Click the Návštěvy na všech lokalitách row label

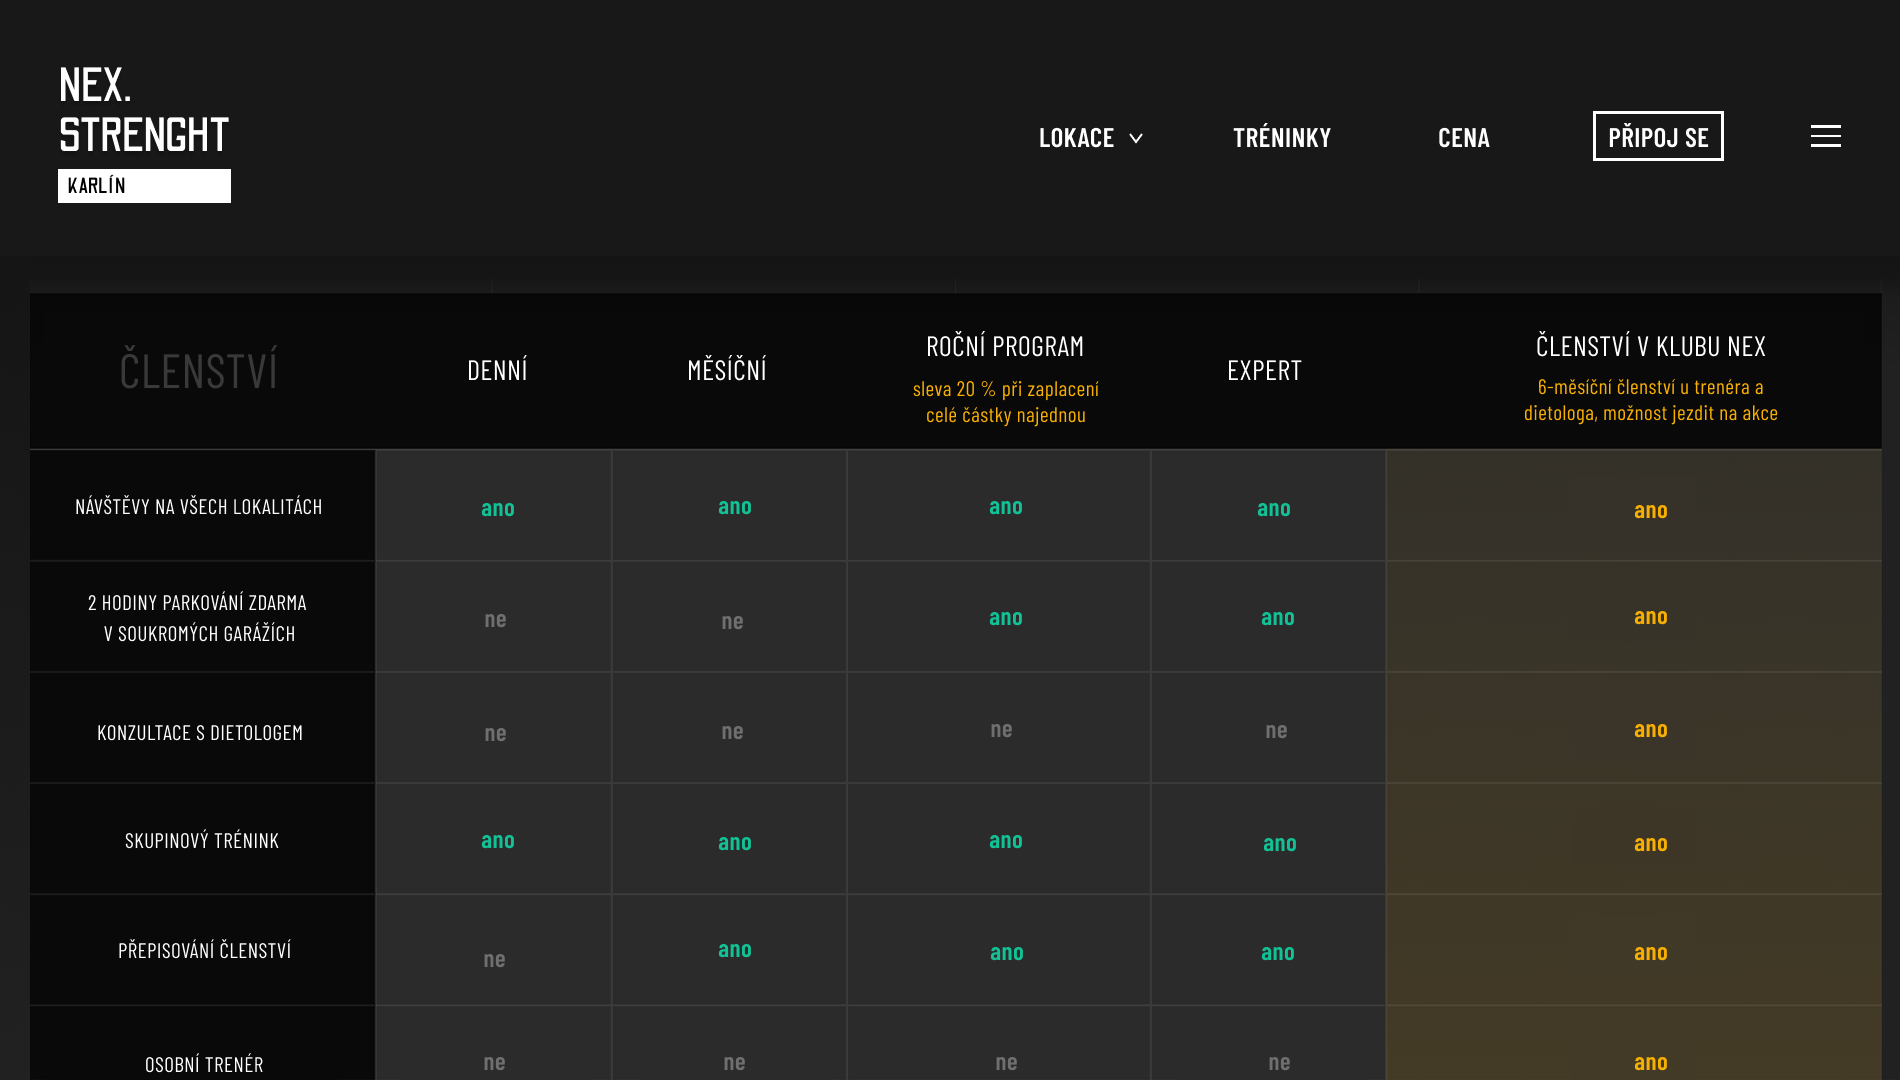tap(199, 507)
